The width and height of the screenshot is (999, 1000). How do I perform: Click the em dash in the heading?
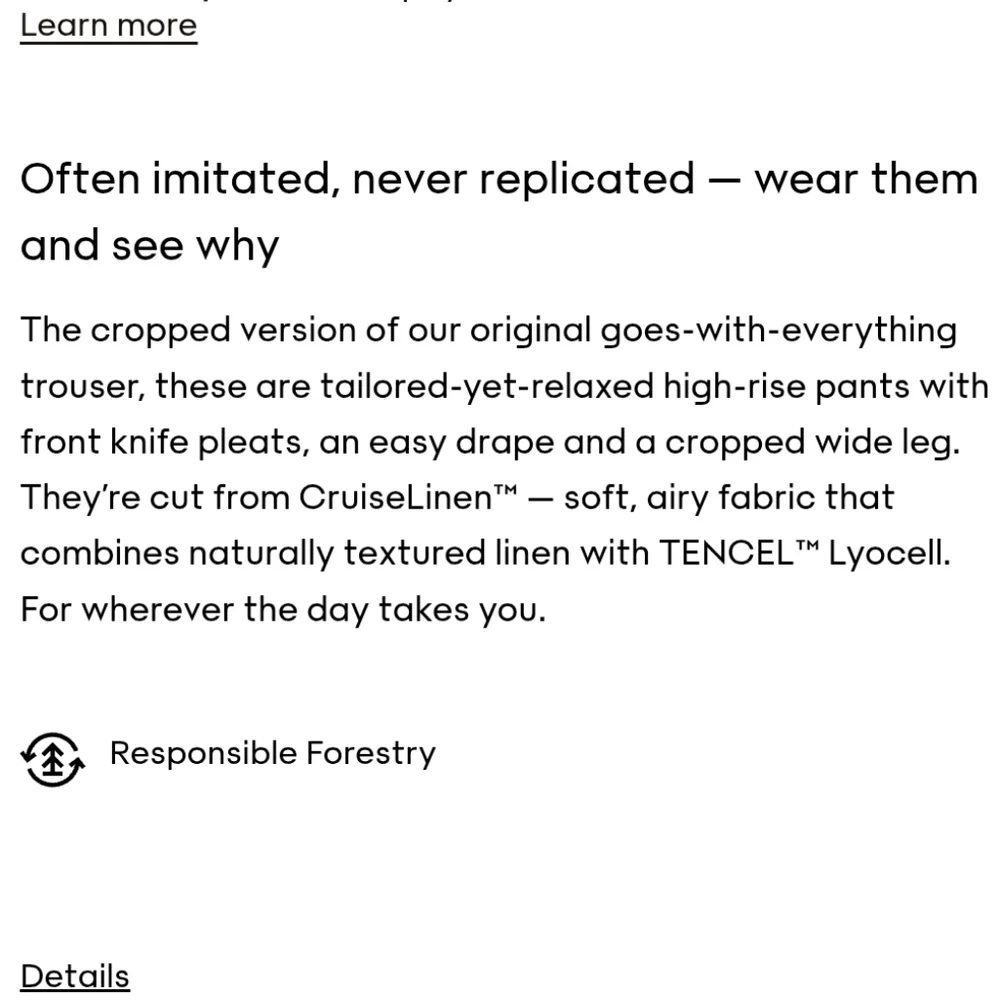coord(725,180)
